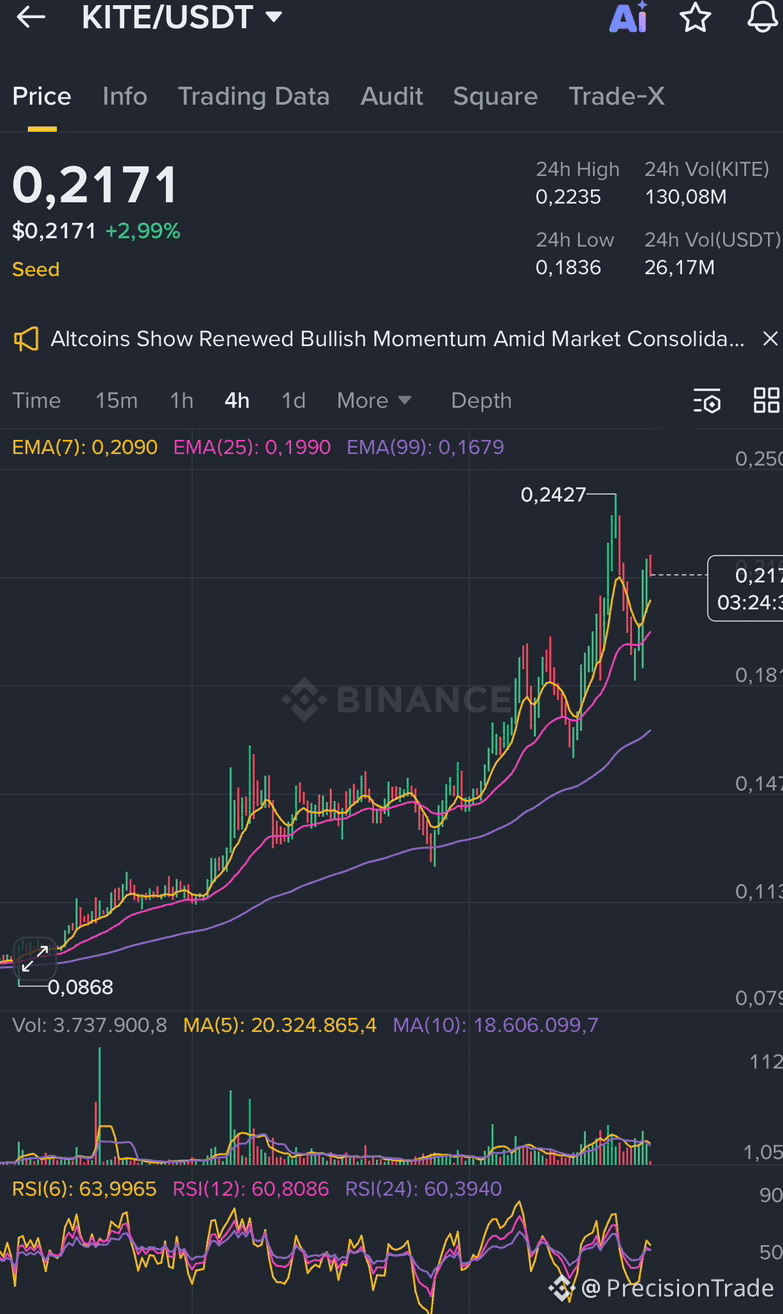
Task: Open chart settings icon beside Depth
Action: [707, 401]
